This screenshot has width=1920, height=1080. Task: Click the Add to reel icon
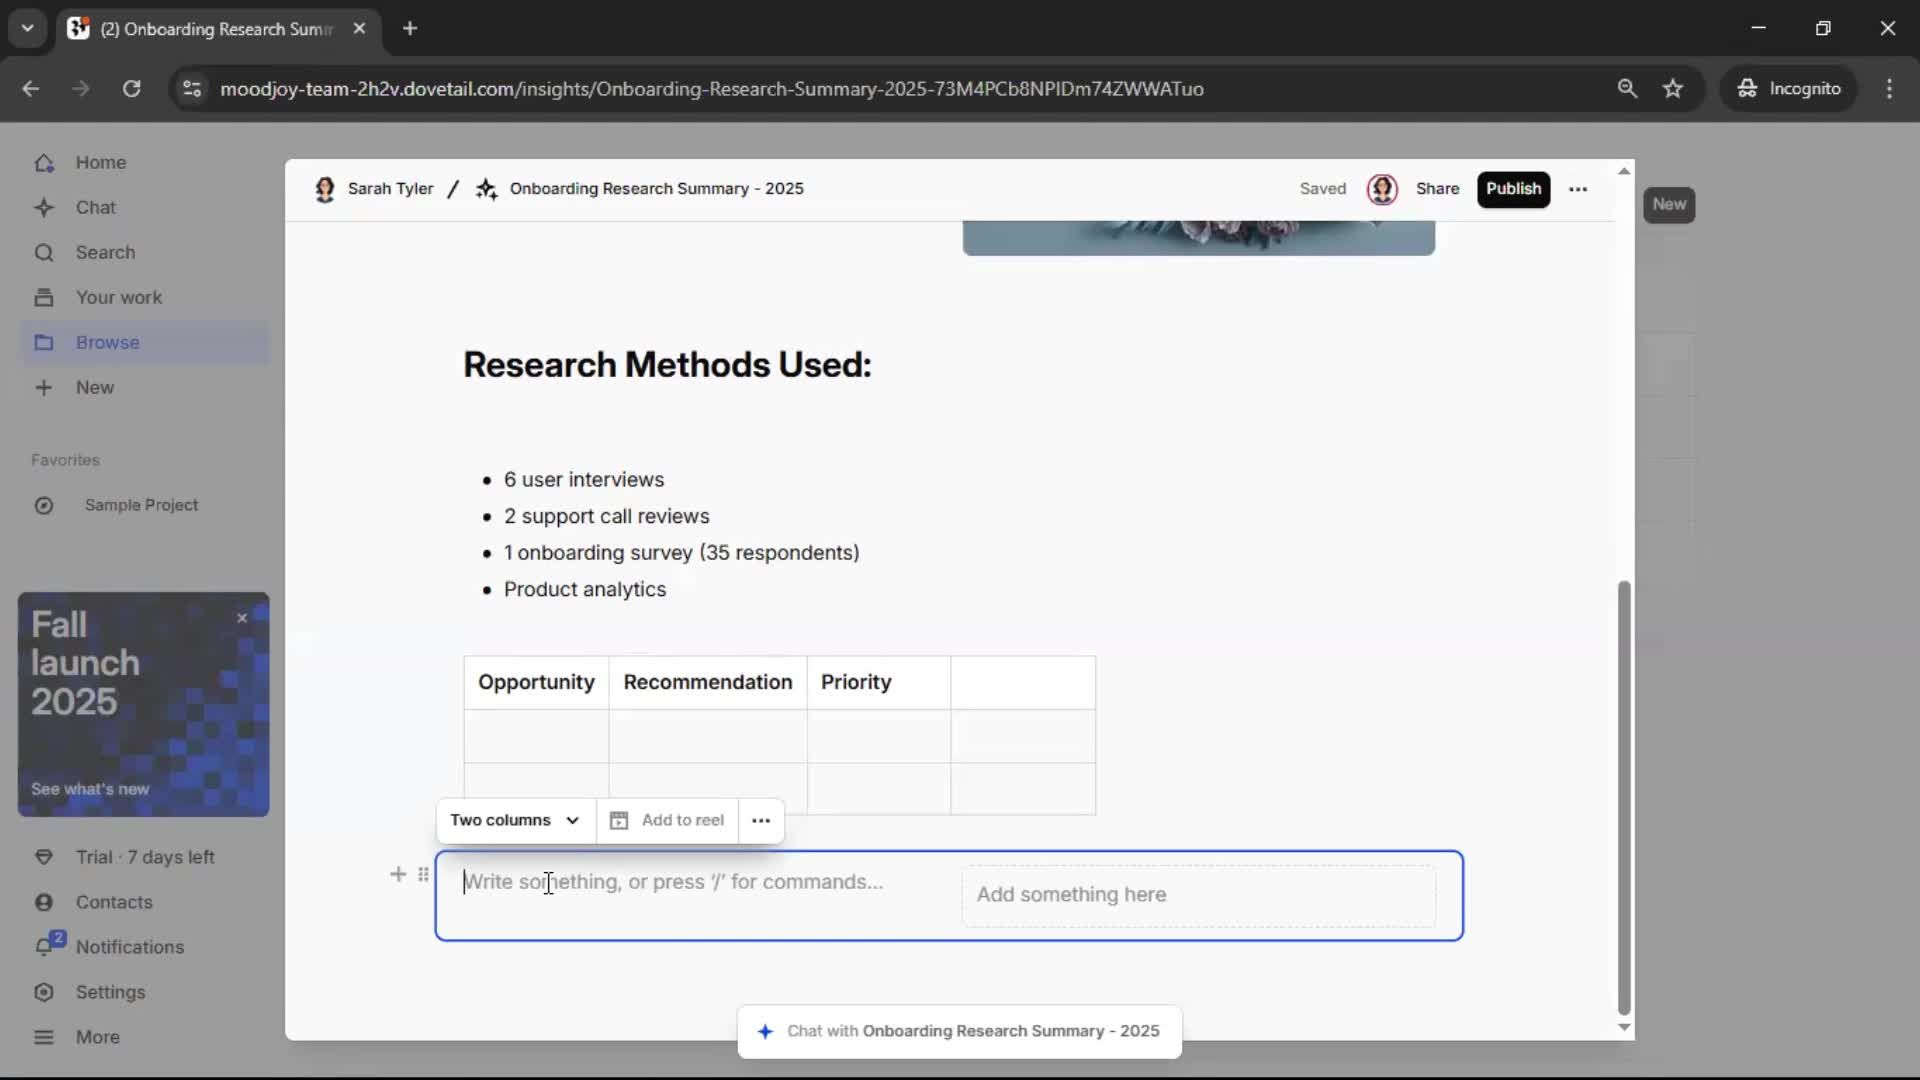pyautogui.click(x=619, y=820)
